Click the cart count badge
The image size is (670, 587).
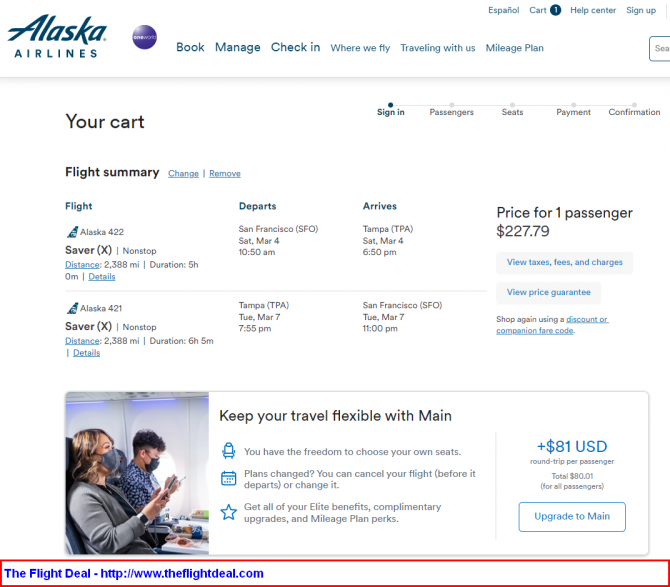pyautogui.click(x=555, y=10)
